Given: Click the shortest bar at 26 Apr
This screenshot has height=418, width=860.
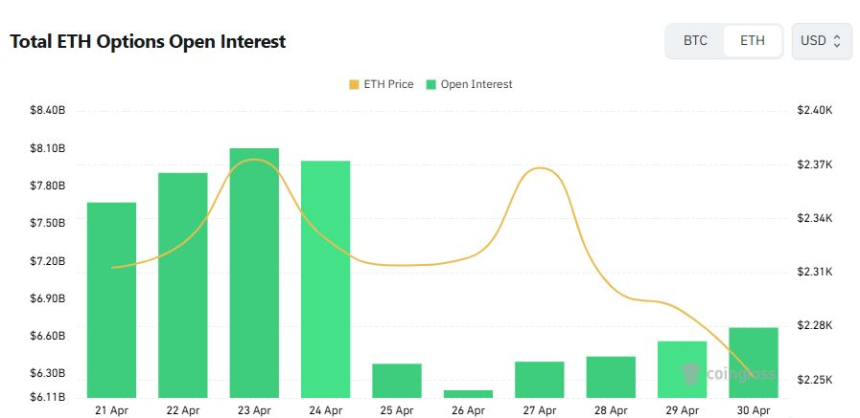Looking at the screenshot, I should (468, 393).
